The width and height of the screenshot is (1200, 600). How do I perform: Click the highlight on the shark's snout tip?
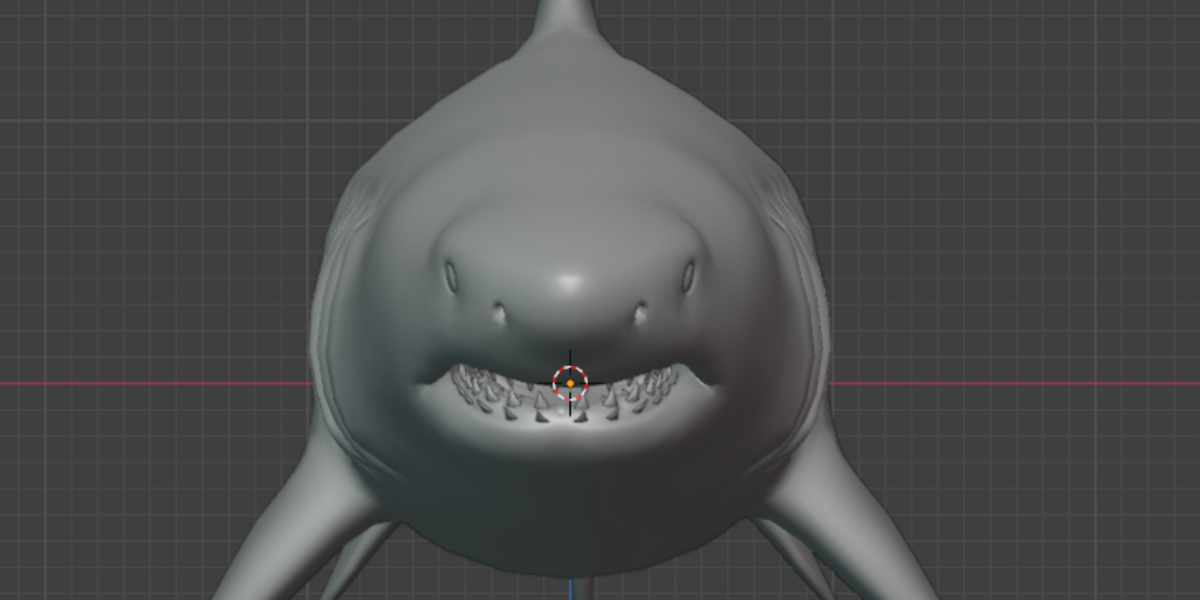click(x=570, y=282)
